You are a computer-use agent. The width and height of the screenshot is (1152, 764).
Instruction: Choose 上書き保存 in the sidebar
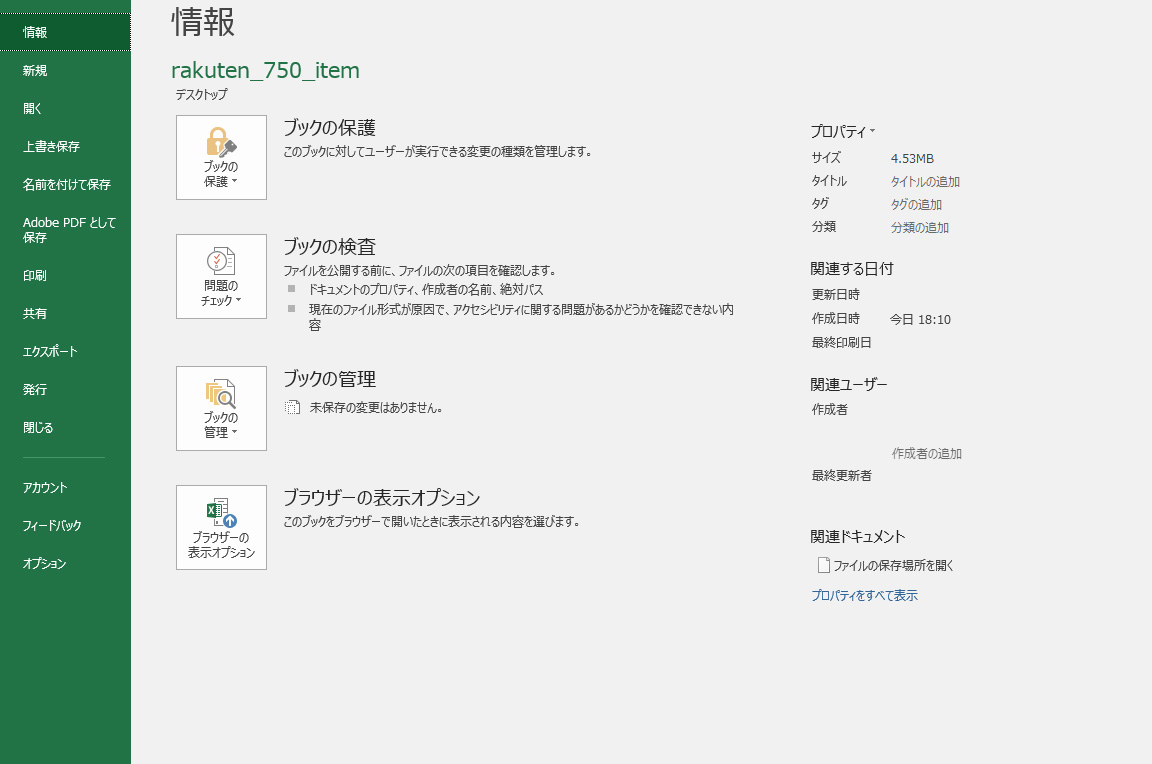[x=65, y=147]
